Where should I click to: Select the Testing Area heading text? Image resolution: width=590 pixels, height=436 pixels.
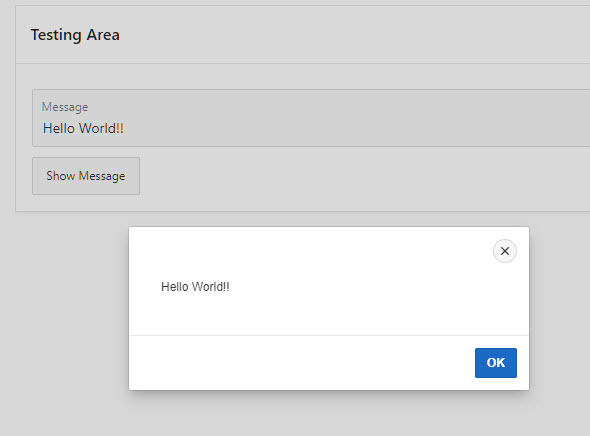point(75,35)
